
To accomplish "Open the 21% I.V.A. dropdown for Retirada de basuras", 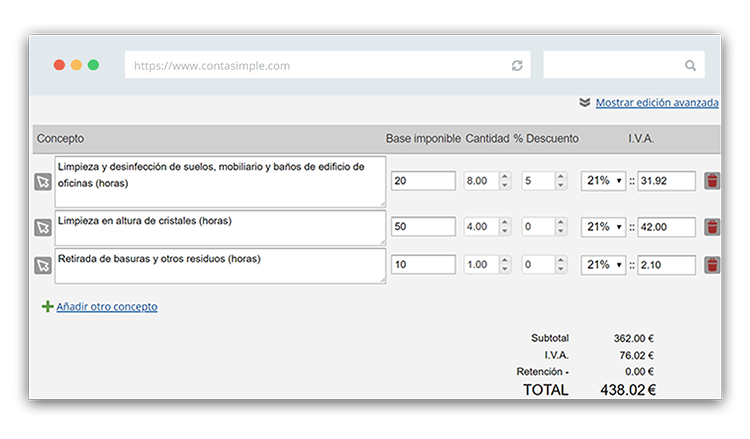I will click(x=604, y=264).
